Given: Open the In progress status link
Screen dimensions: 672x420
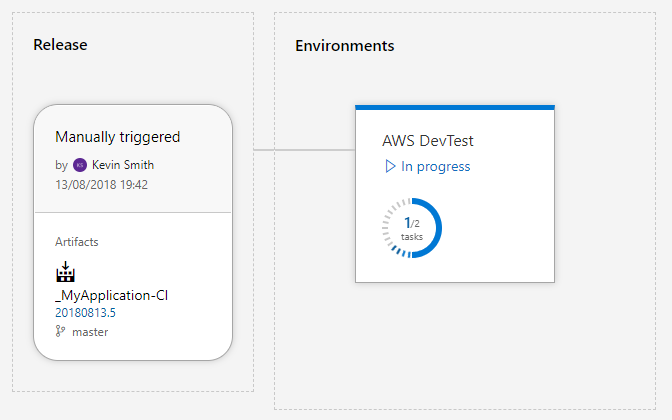Looking at the screenshot, I should 435,166.
